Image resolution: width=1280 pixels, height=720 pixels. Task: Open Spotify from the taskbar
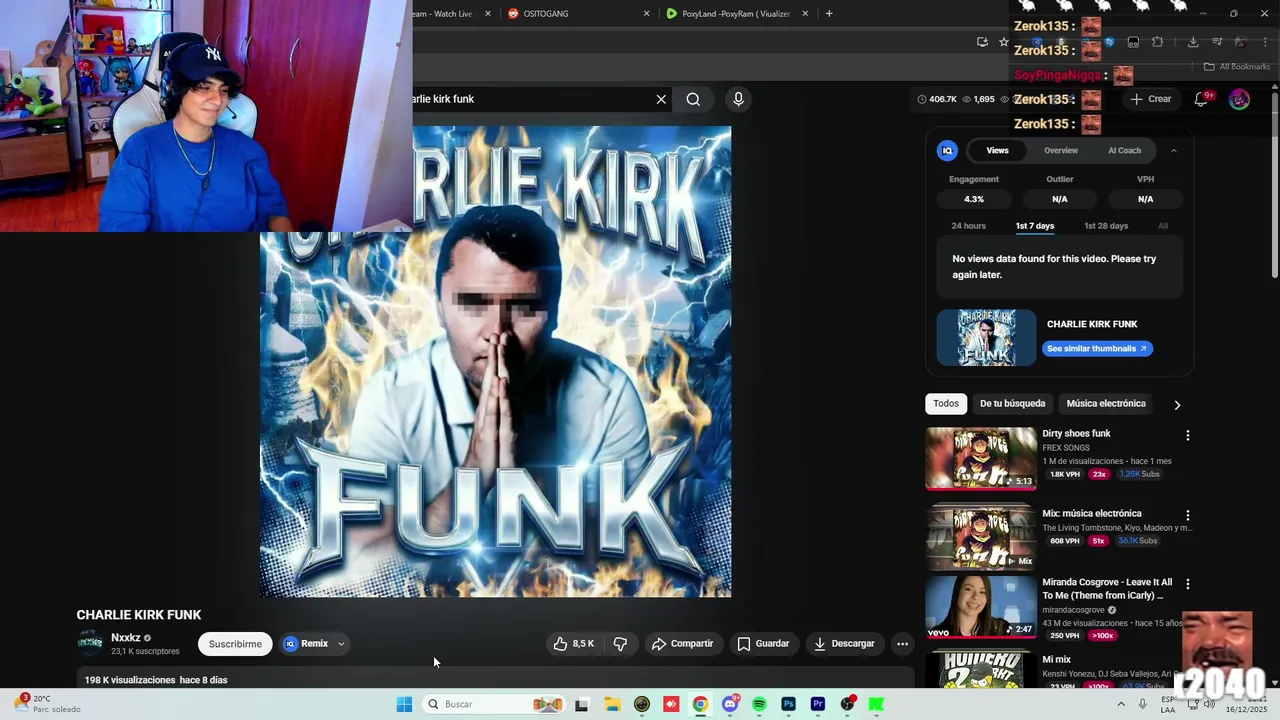click(x=759, y=704)
